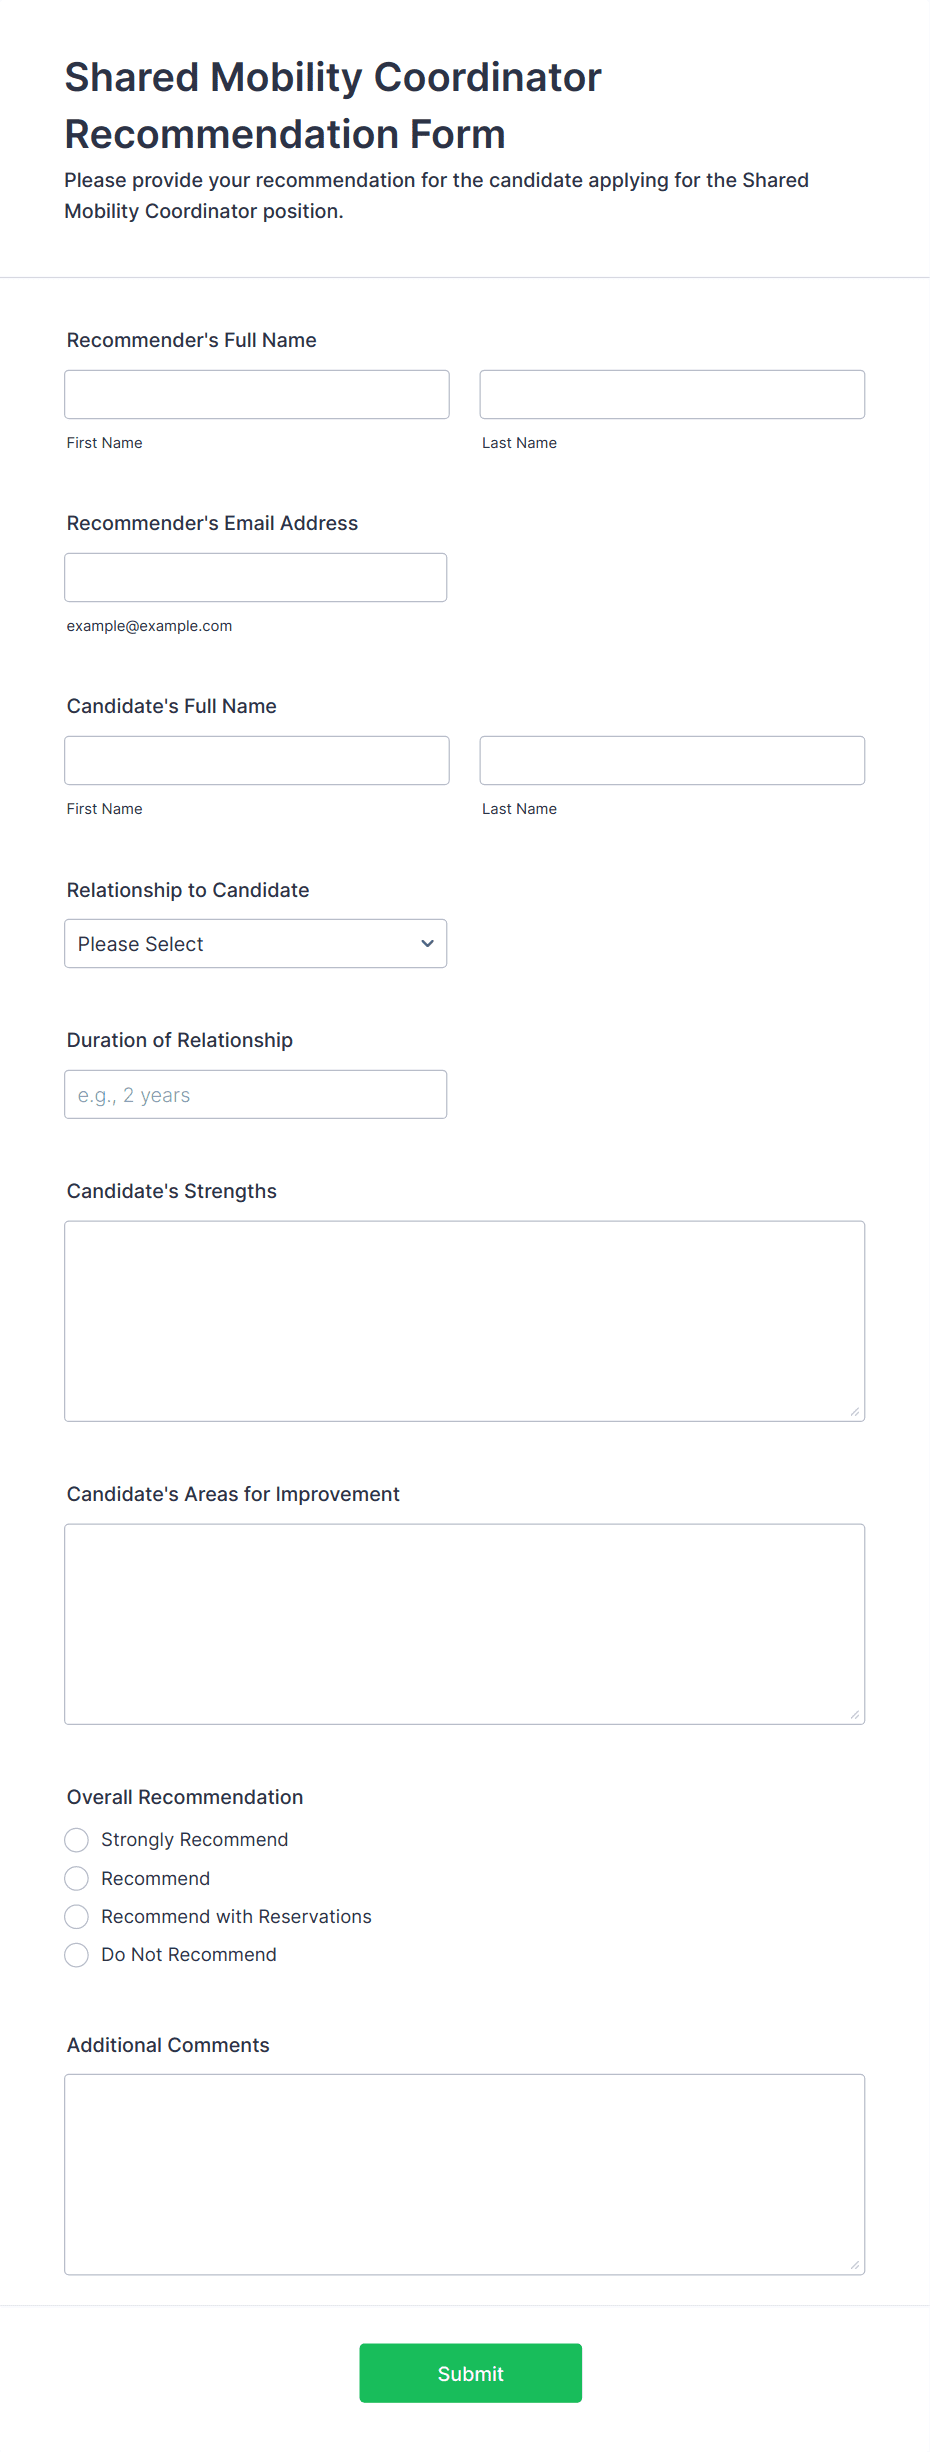This screenshot has width=930, height=2452.
Task: Click the Candidate's Areas for Improvement textarea
Action: coord(464,1624)
